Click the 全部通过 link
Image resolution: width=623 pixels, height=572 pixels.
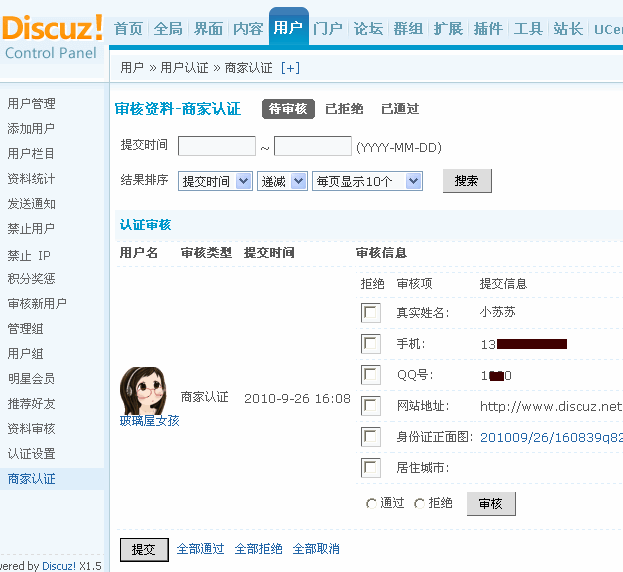(x=200, y=549)
